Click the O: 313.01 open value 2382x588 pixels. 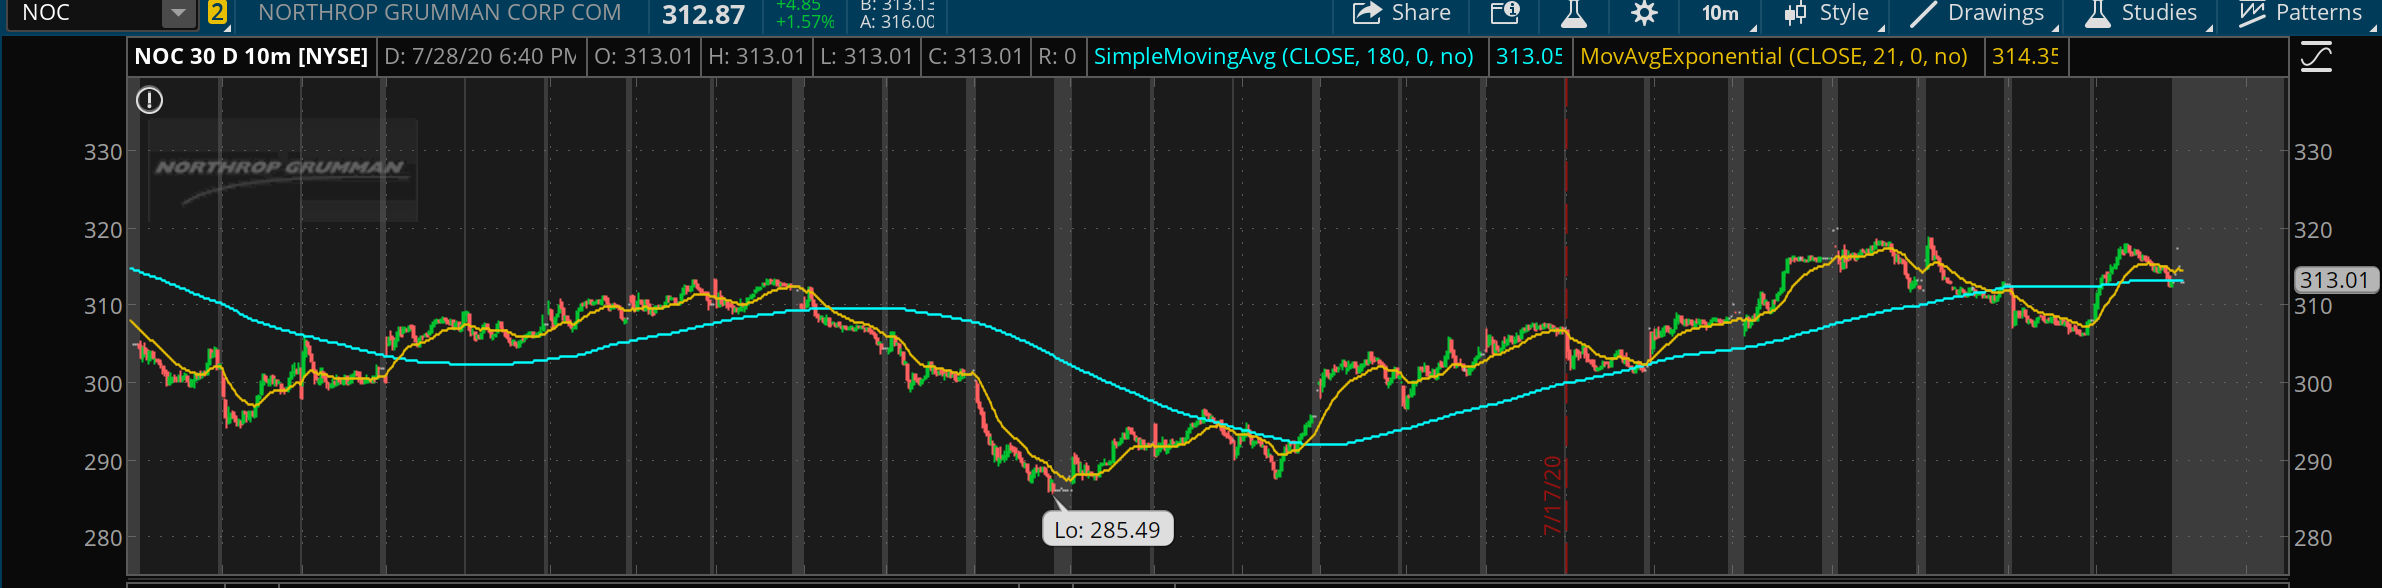tap(644, 57)
